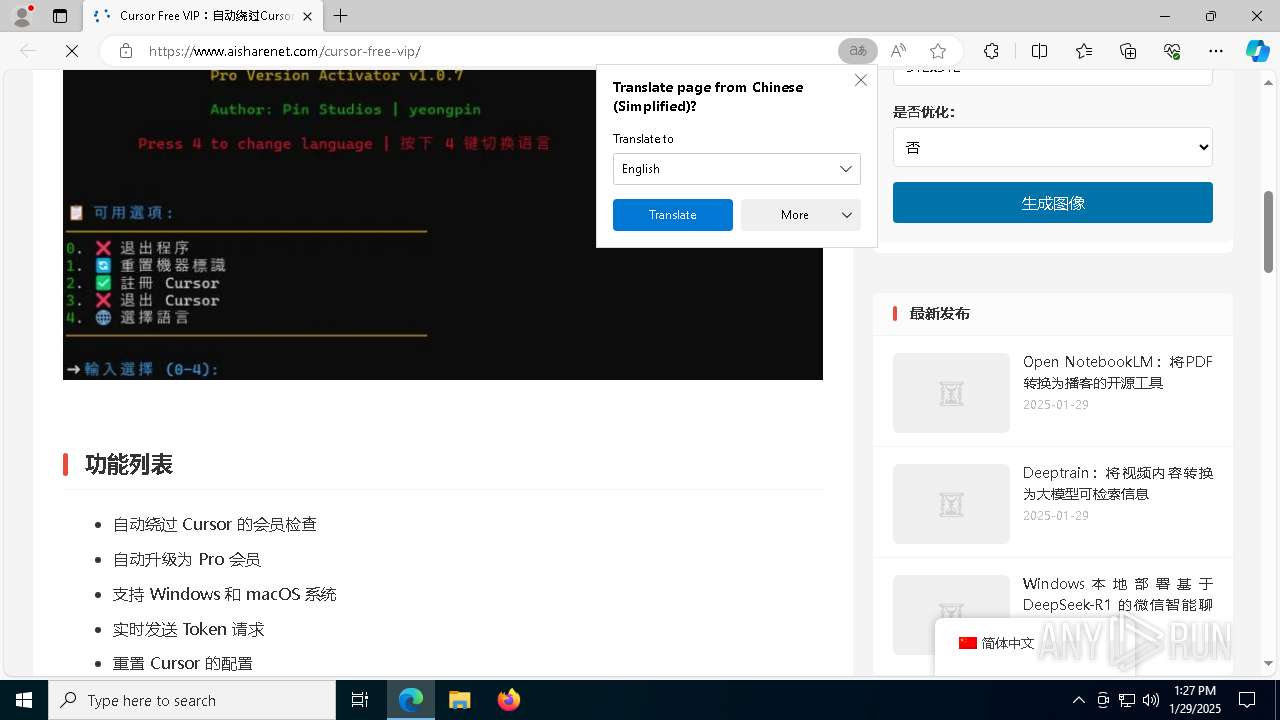
Task: Open the Collections icon
Action: tap(1128, 51)
